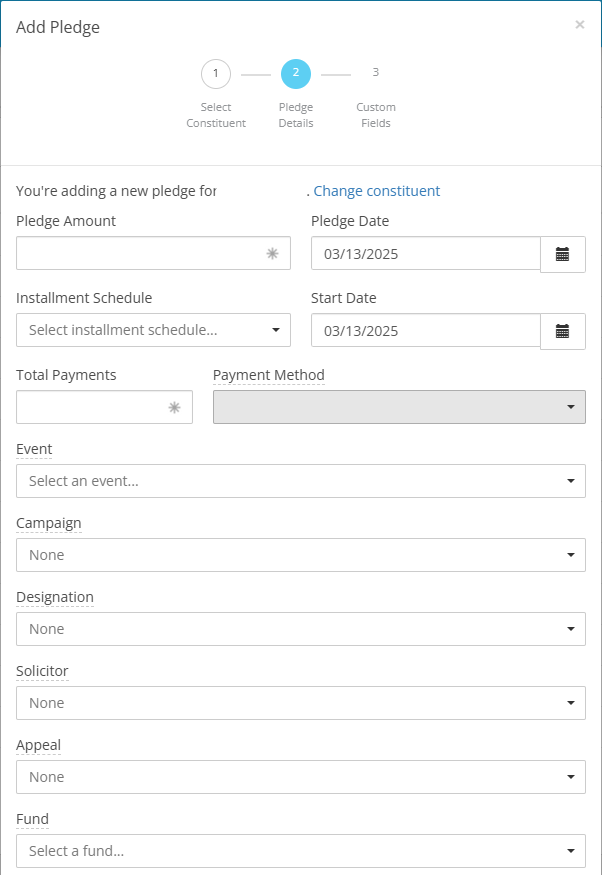602x875 pixels.
Task: Expand the Select an event dropdown
Action: tap(301, 481)
